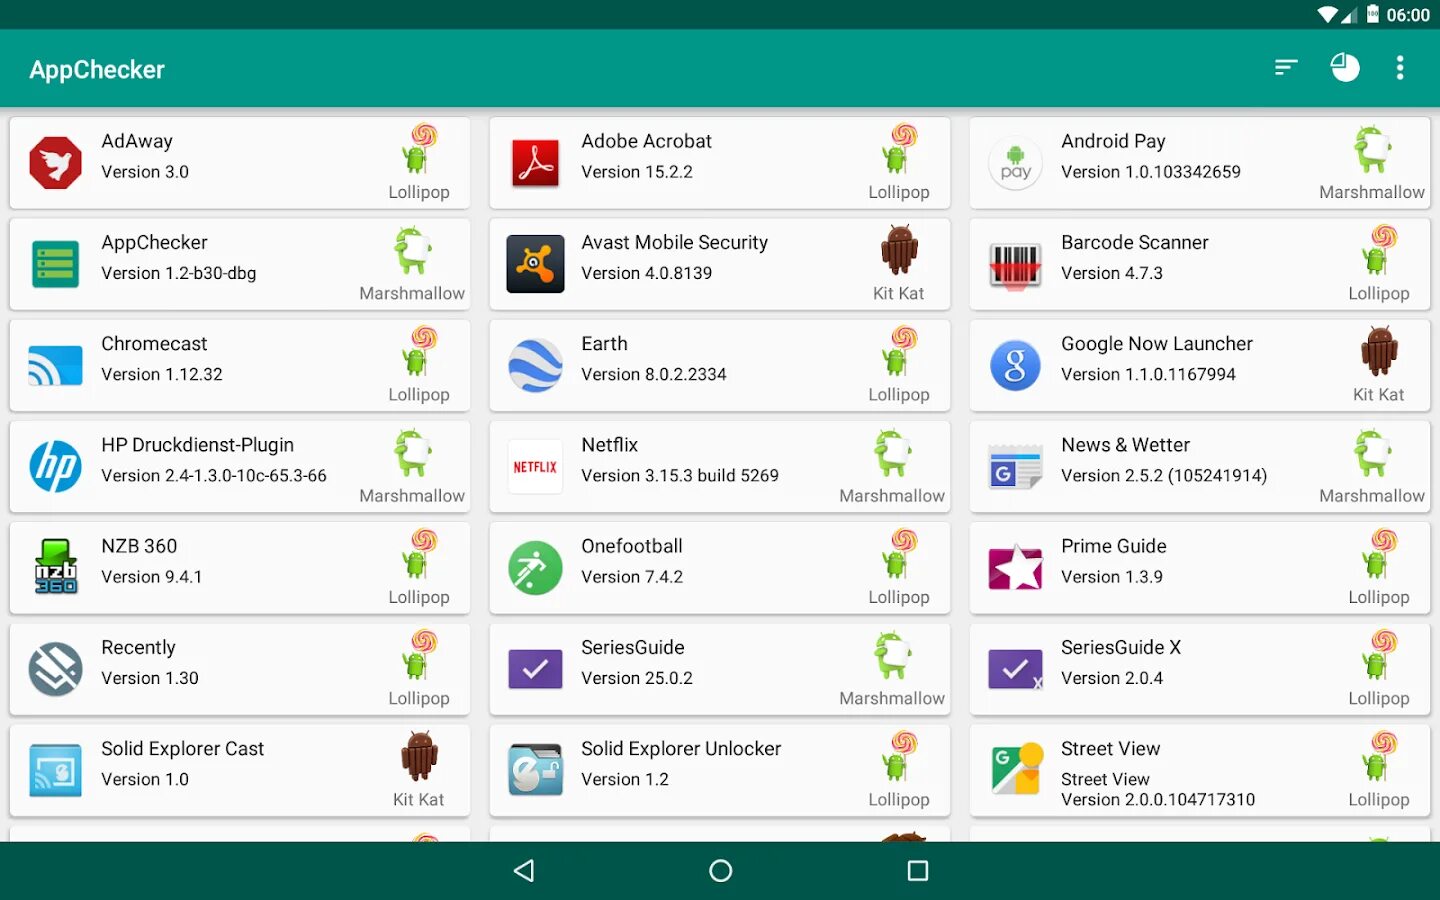Click the Solid Explorer Unlocker icon

536,770
